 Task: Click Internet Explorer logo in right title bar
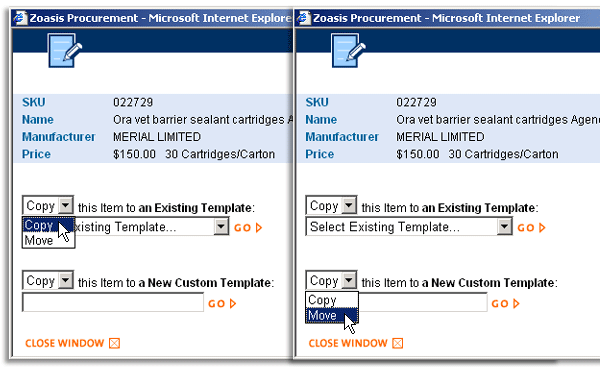[304, 18]
